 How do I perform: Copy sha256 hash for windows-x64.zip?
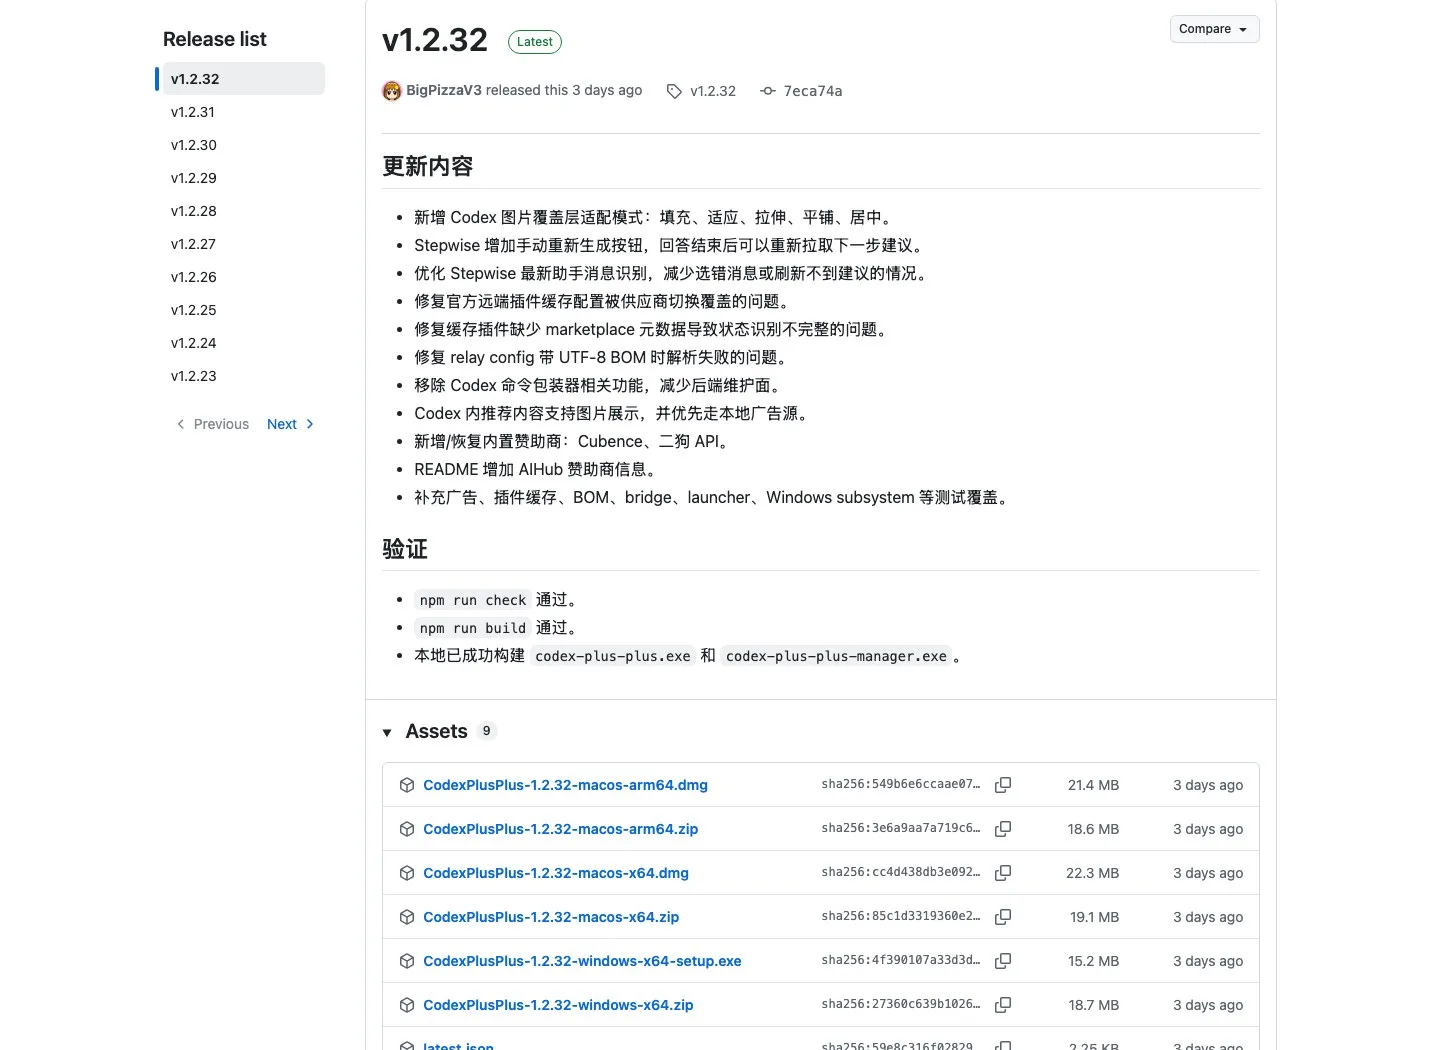click(x=1003, y=1005)
